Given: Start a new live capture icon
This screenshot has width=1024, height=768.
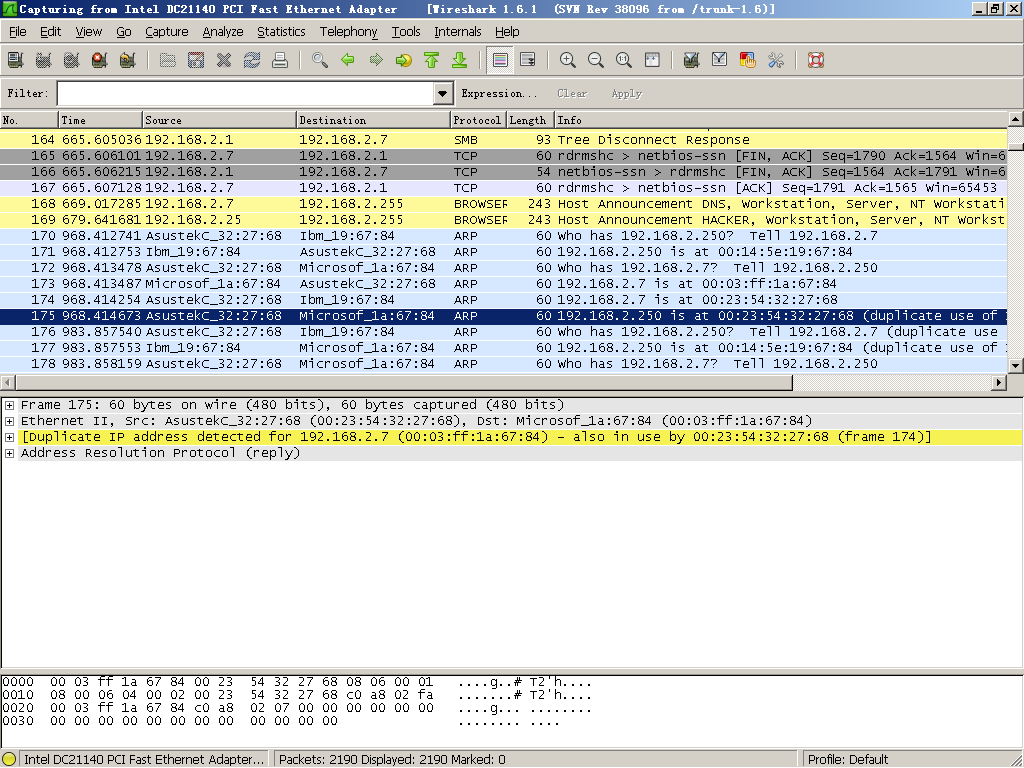Looking at the screenshot, I should (72, 60).
